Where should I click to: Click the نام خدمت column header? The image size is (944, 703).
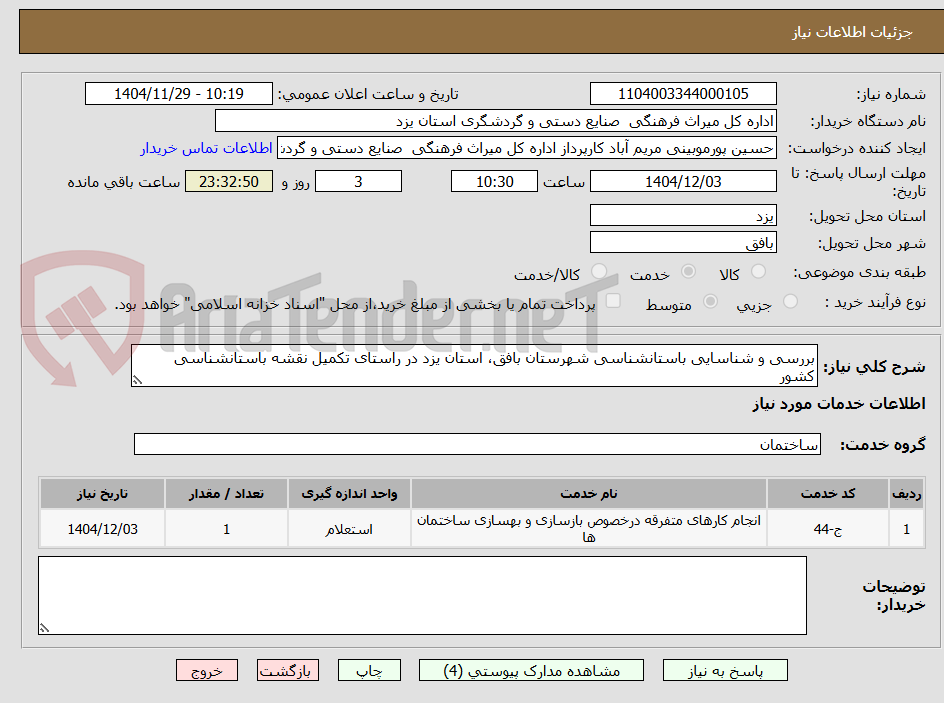pyautogui.click(x=589, y=494)
